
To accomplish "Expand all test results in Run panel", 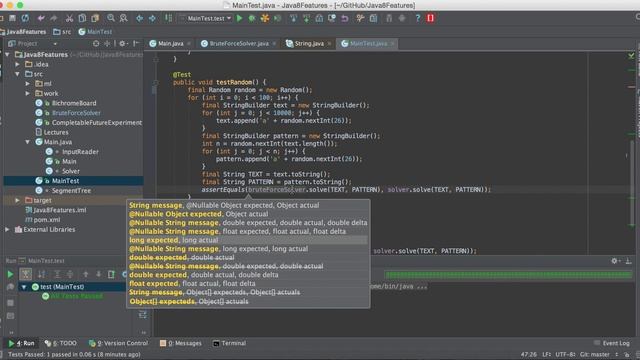I will pyautogui.click(x=57, y=274).
